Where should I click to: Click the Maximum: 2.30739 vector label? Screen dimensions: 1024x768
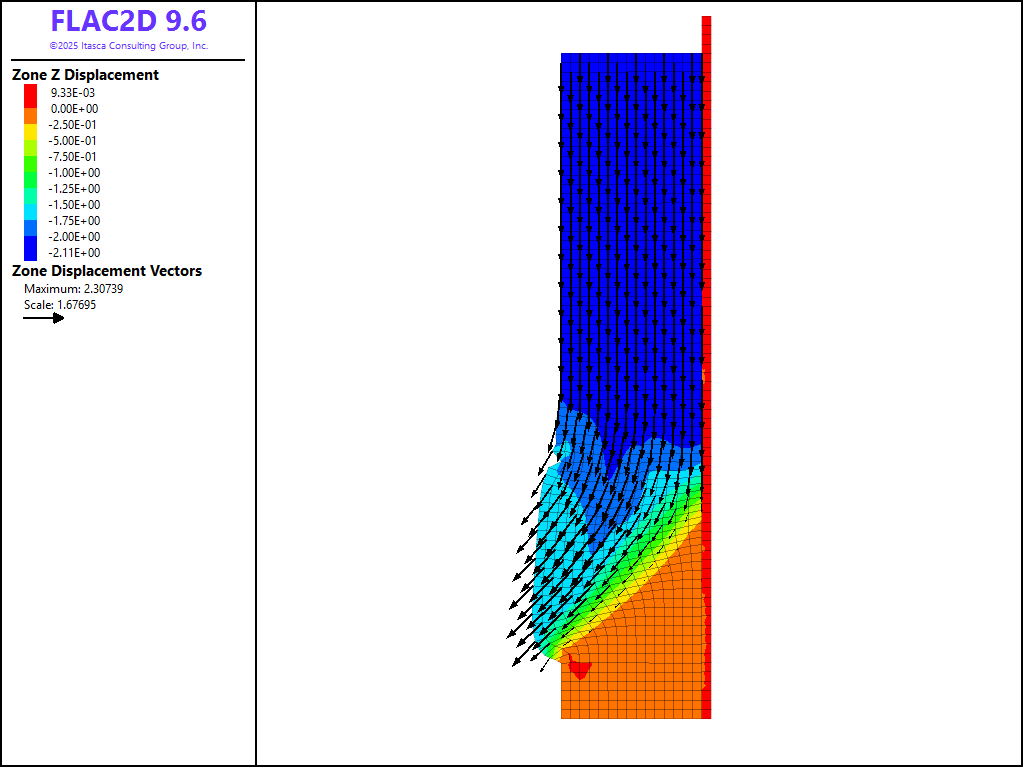tap(73, 289)
